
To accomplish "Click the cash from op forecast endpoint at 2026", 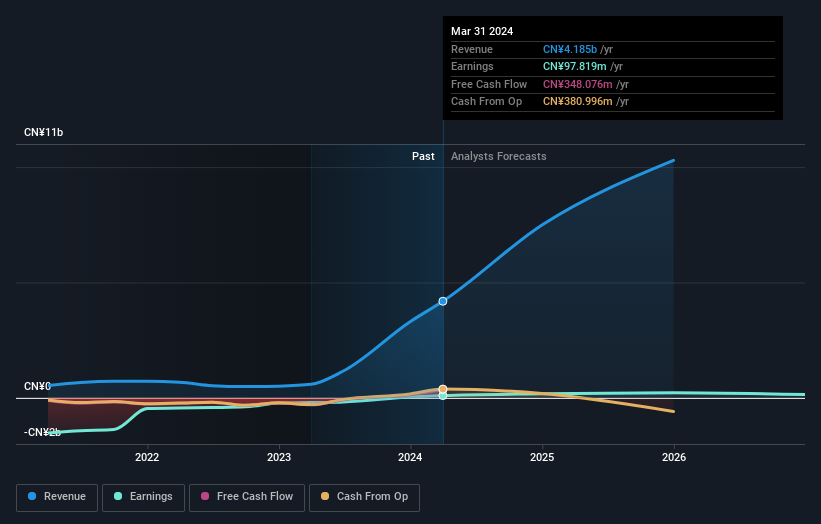I will pos(673,411).
